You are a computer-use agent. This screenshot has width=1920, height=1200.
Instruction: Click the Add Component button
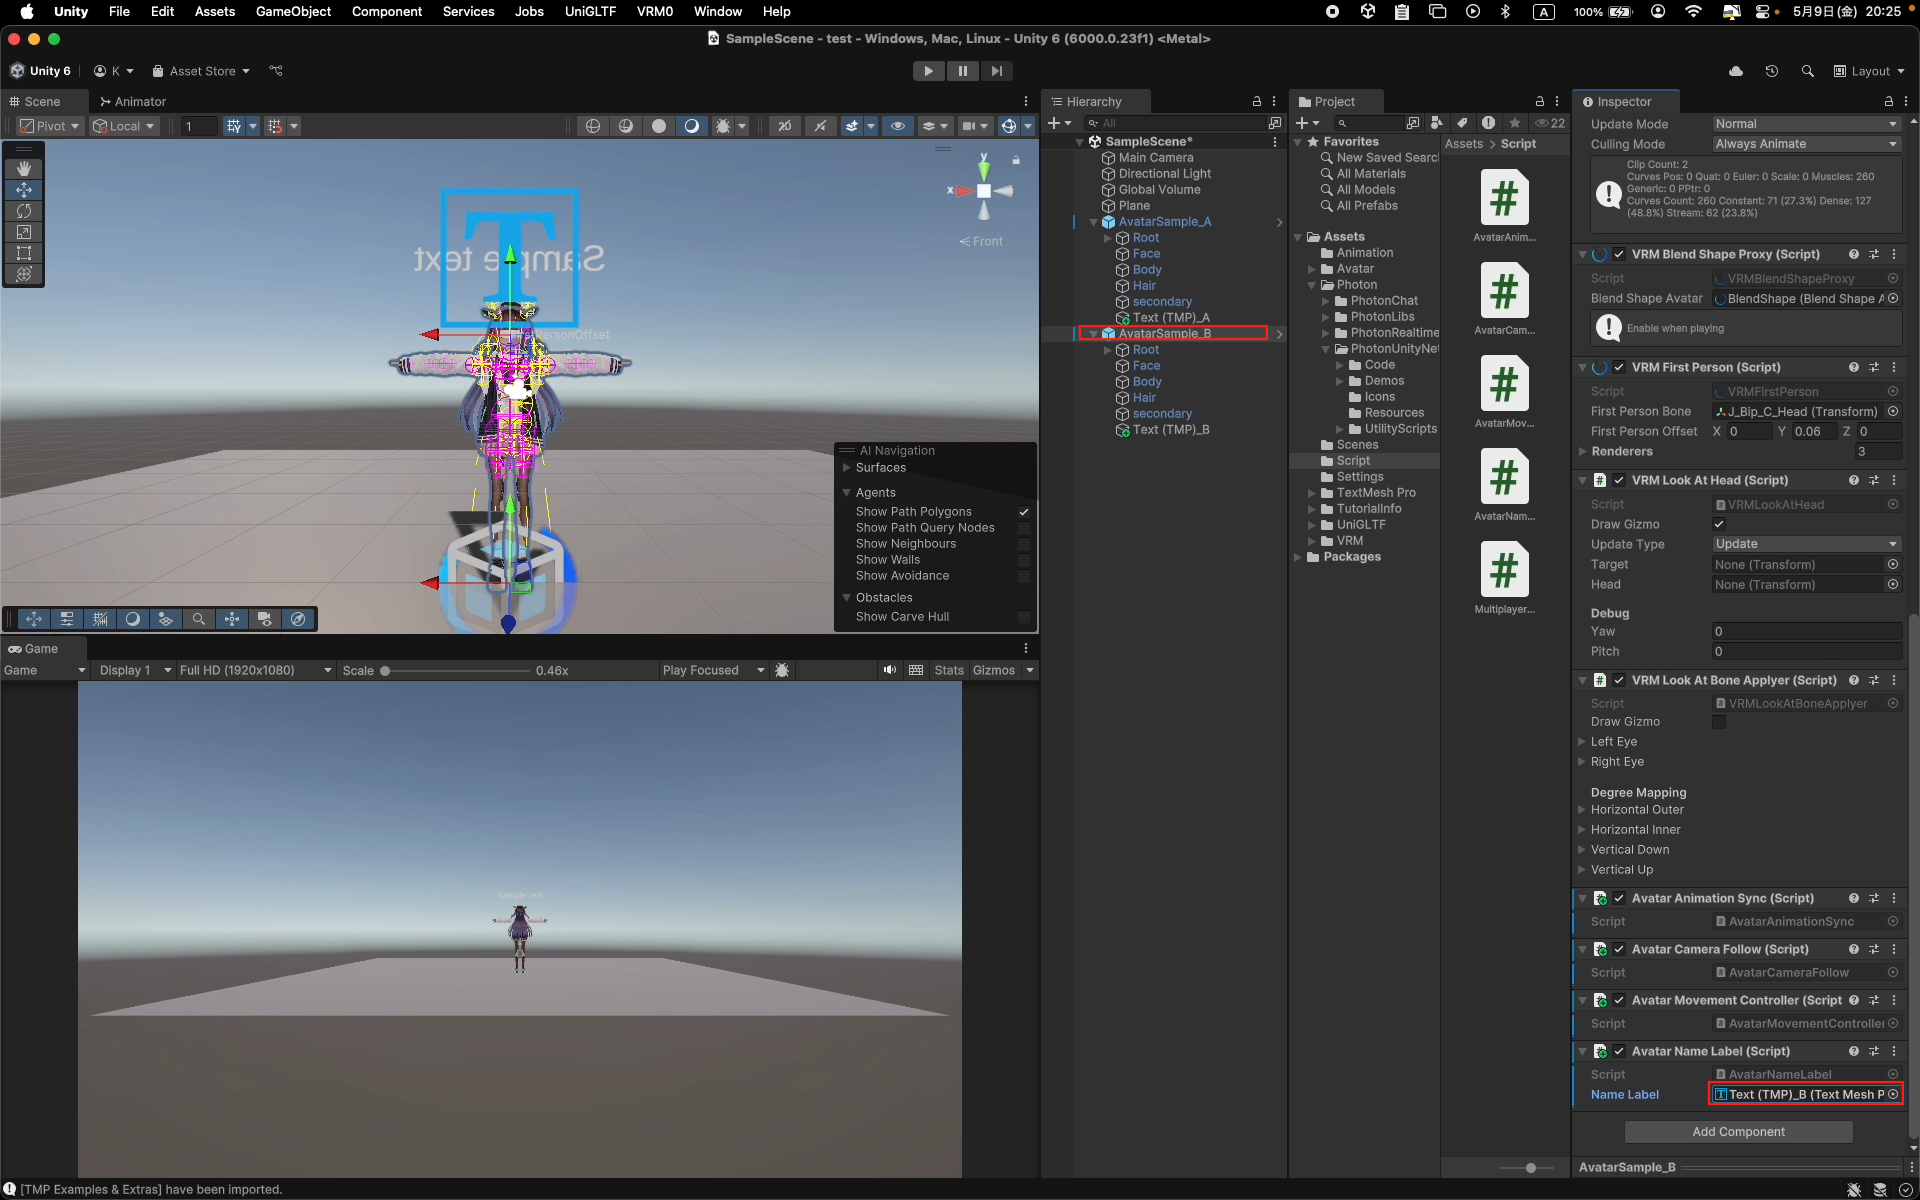pos(1738,1132)
